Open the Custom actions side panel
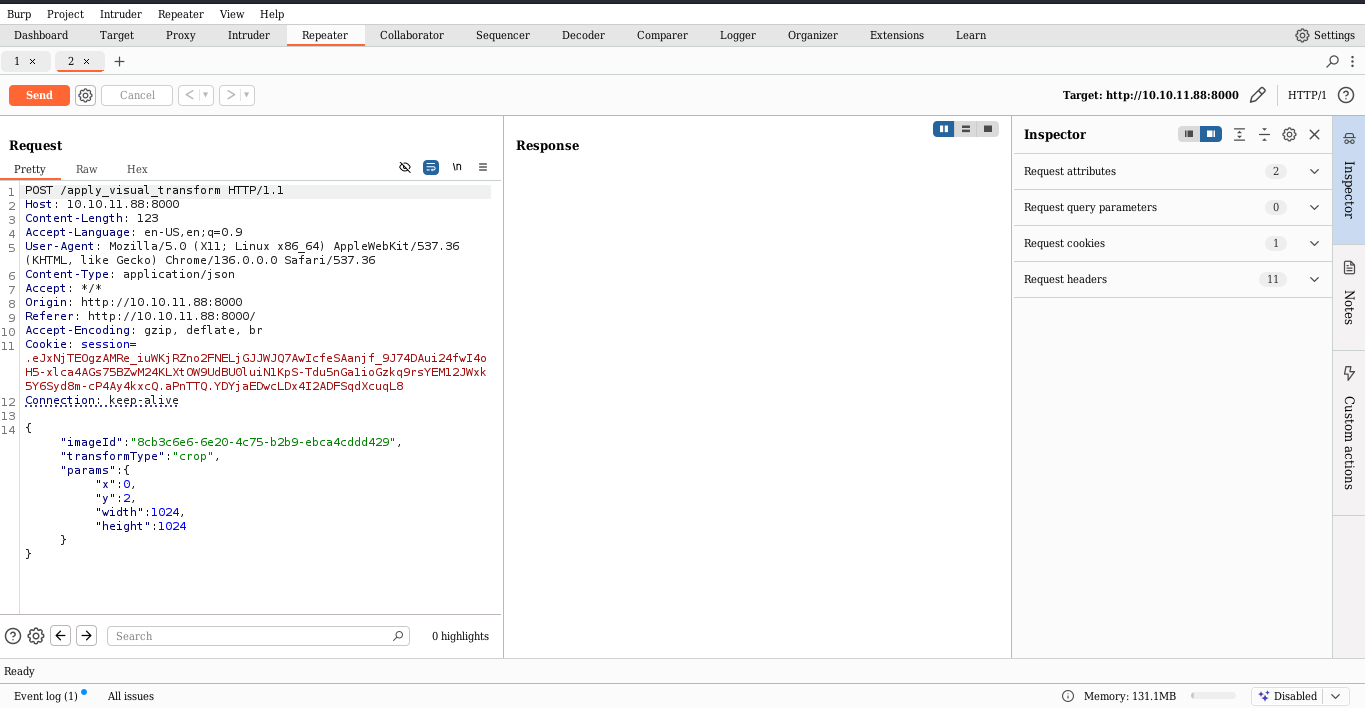The width and height of the screenshot is (1365, 708). click(1349, 428)
